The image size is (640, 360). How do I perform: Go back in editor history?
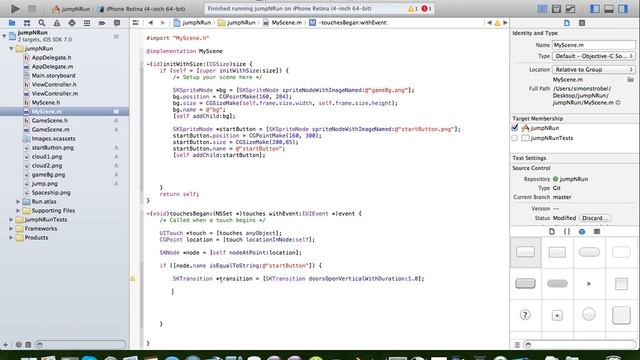pyautogui.click(x=151, y=23)
